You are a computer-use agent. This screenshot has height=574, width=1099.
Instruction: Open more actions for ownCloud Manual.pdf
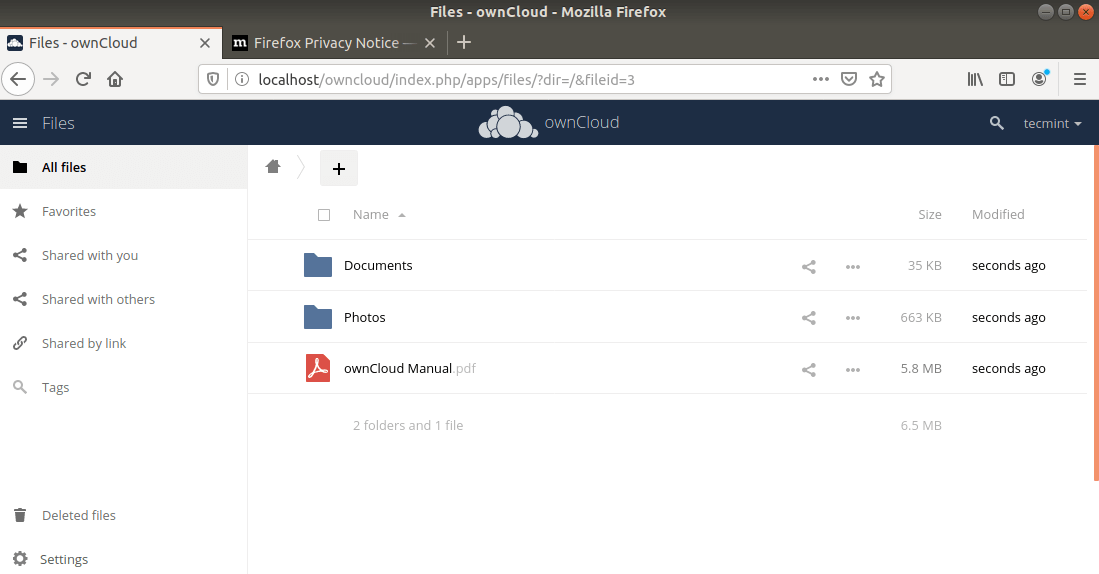coord(852,369)
